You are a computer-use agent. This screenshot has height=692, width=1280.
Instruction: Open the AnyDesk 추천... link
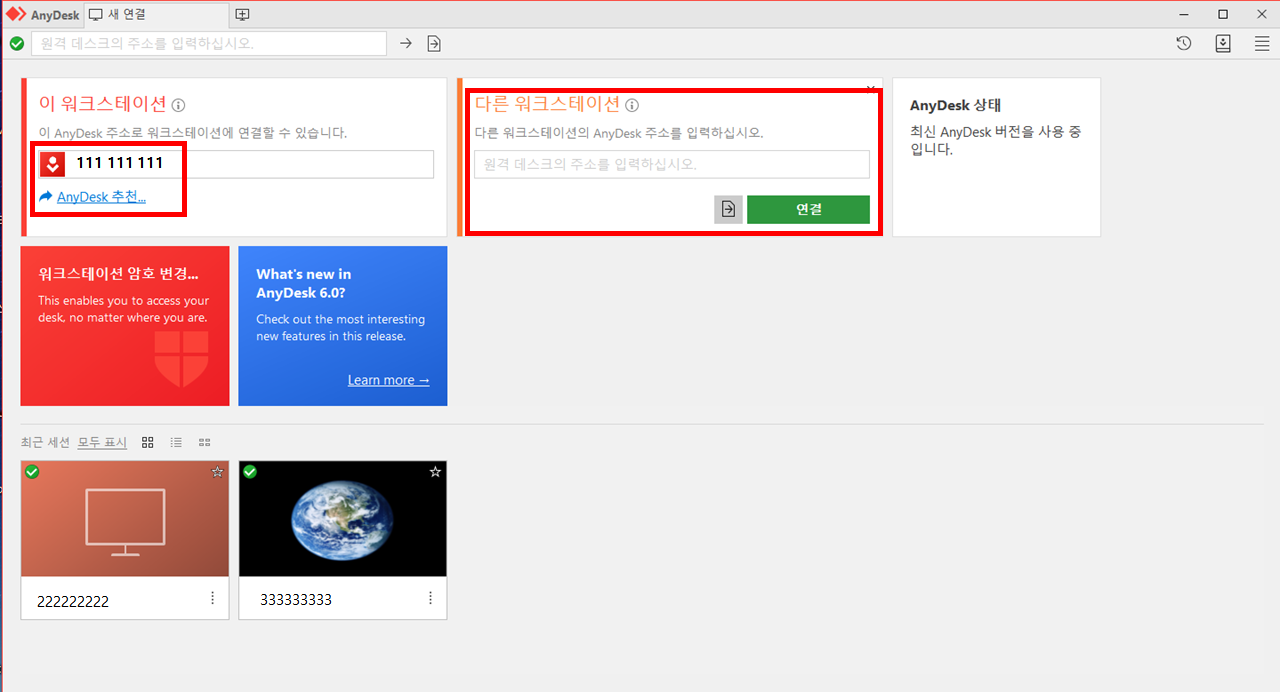(101, 197)
